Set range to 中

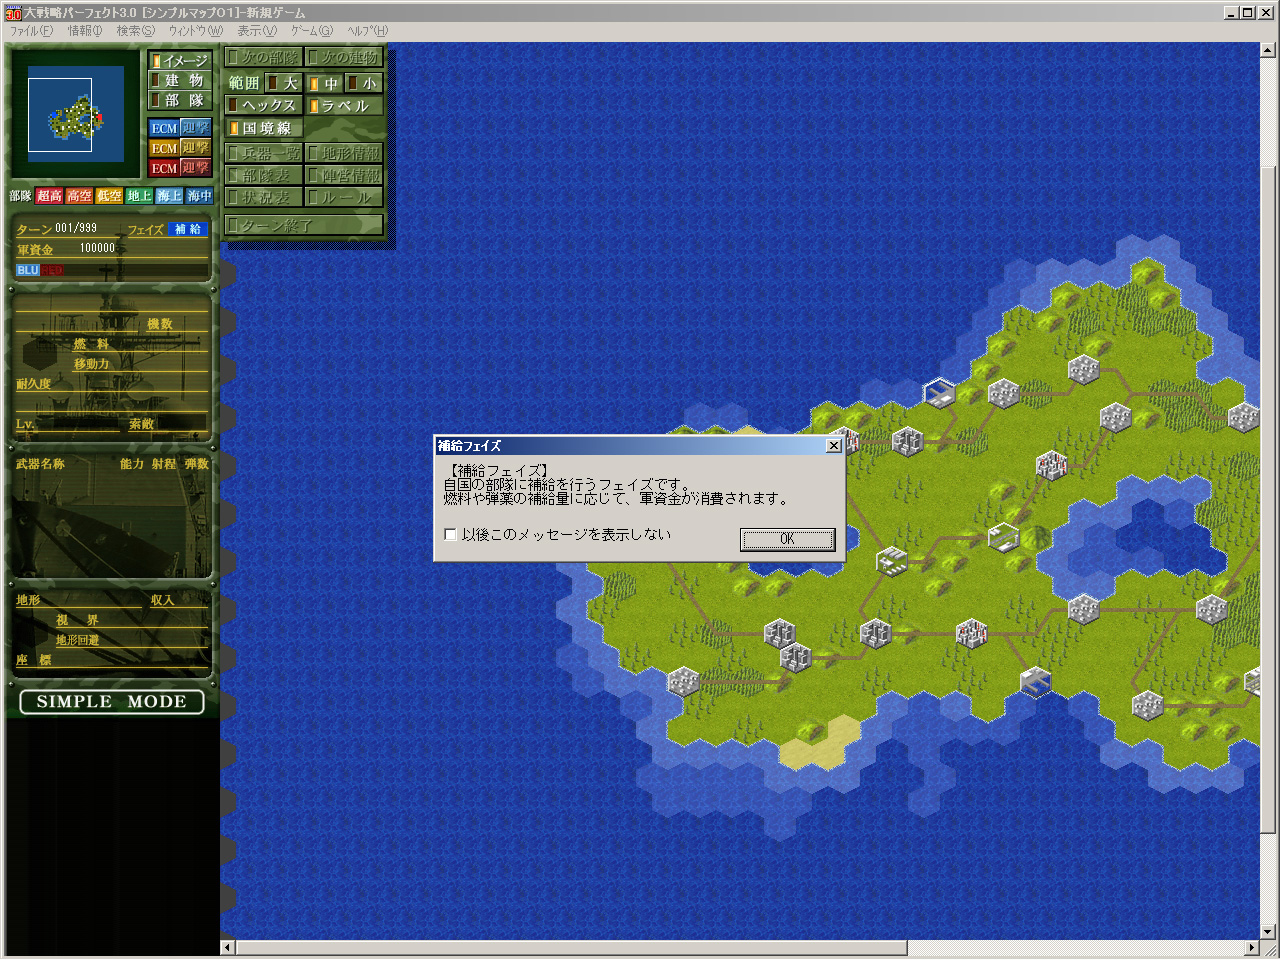click(324, 83)
